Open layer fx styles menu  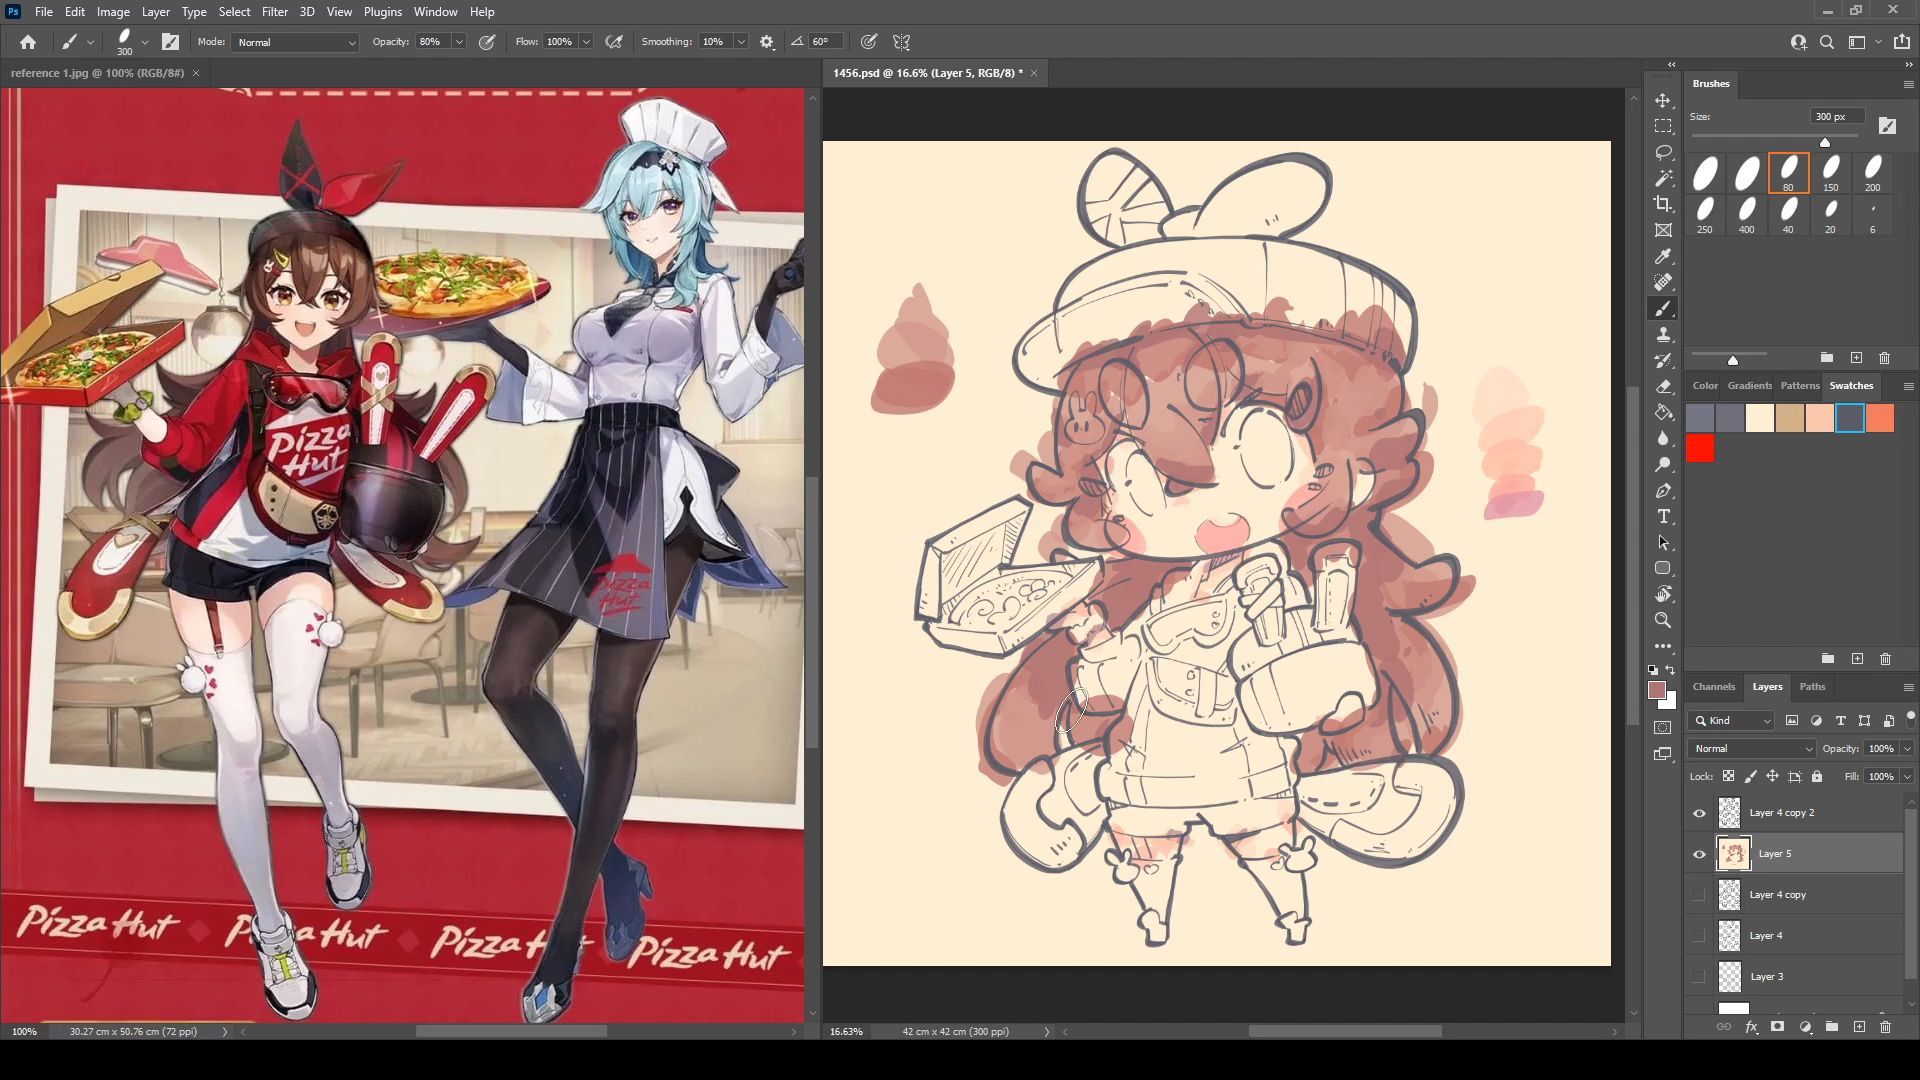[1751, 1027]
